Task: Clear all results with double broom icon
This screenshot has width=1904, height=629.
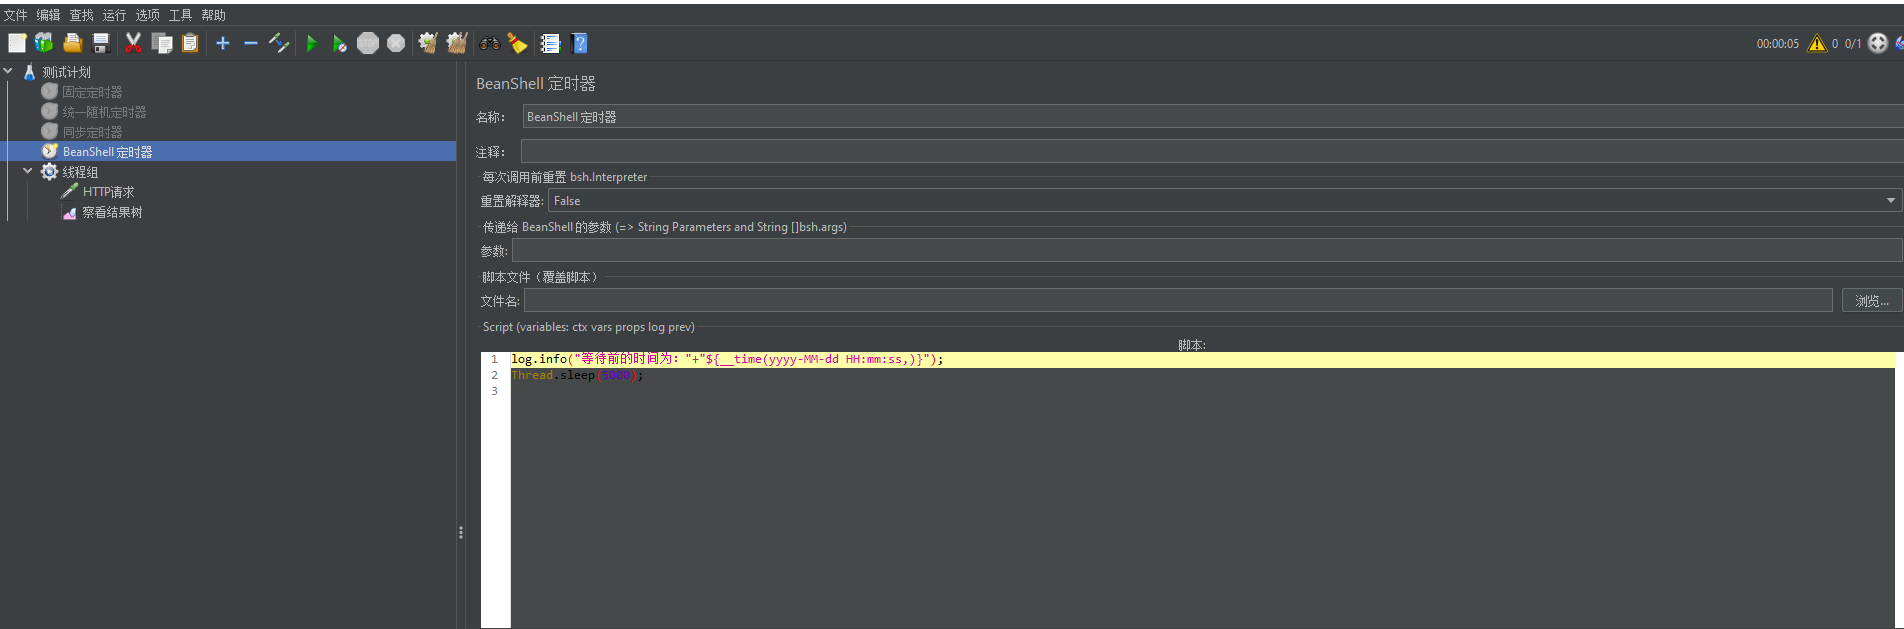Action: (457, 43)
